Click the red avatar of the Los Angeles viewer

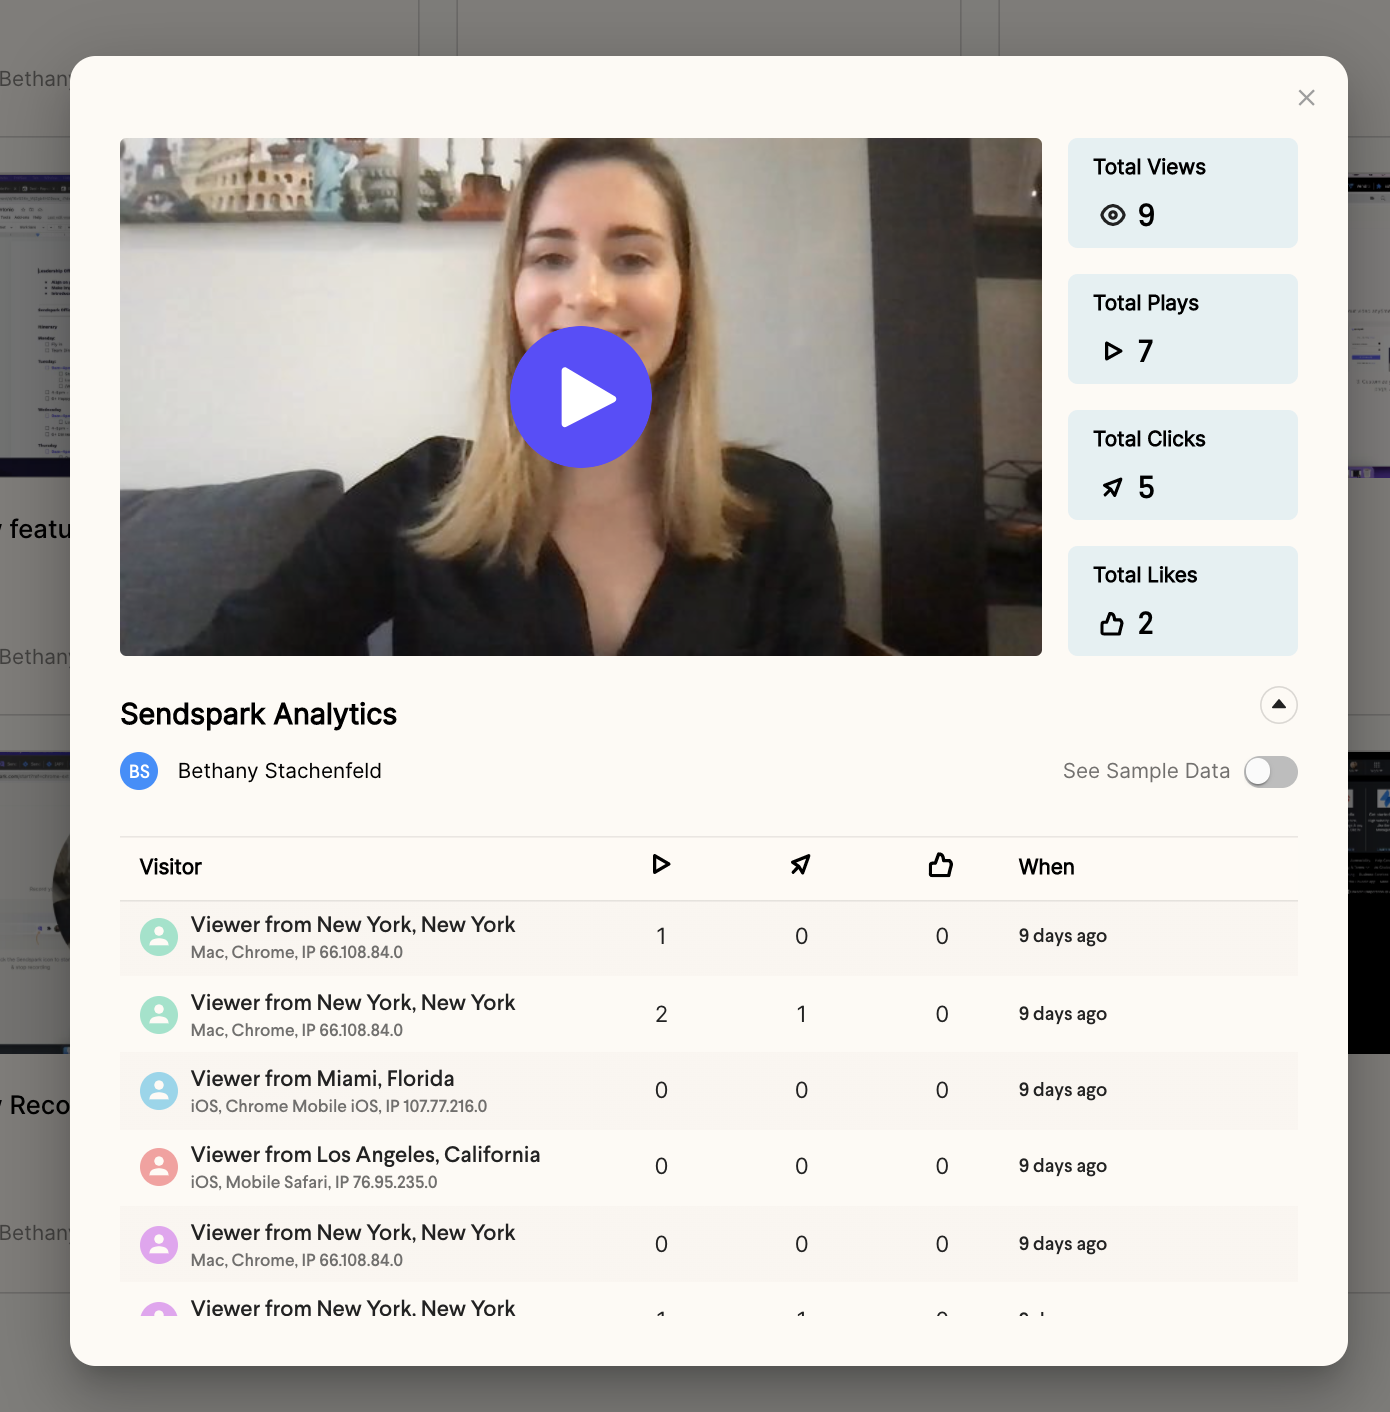coord(159,1167)
